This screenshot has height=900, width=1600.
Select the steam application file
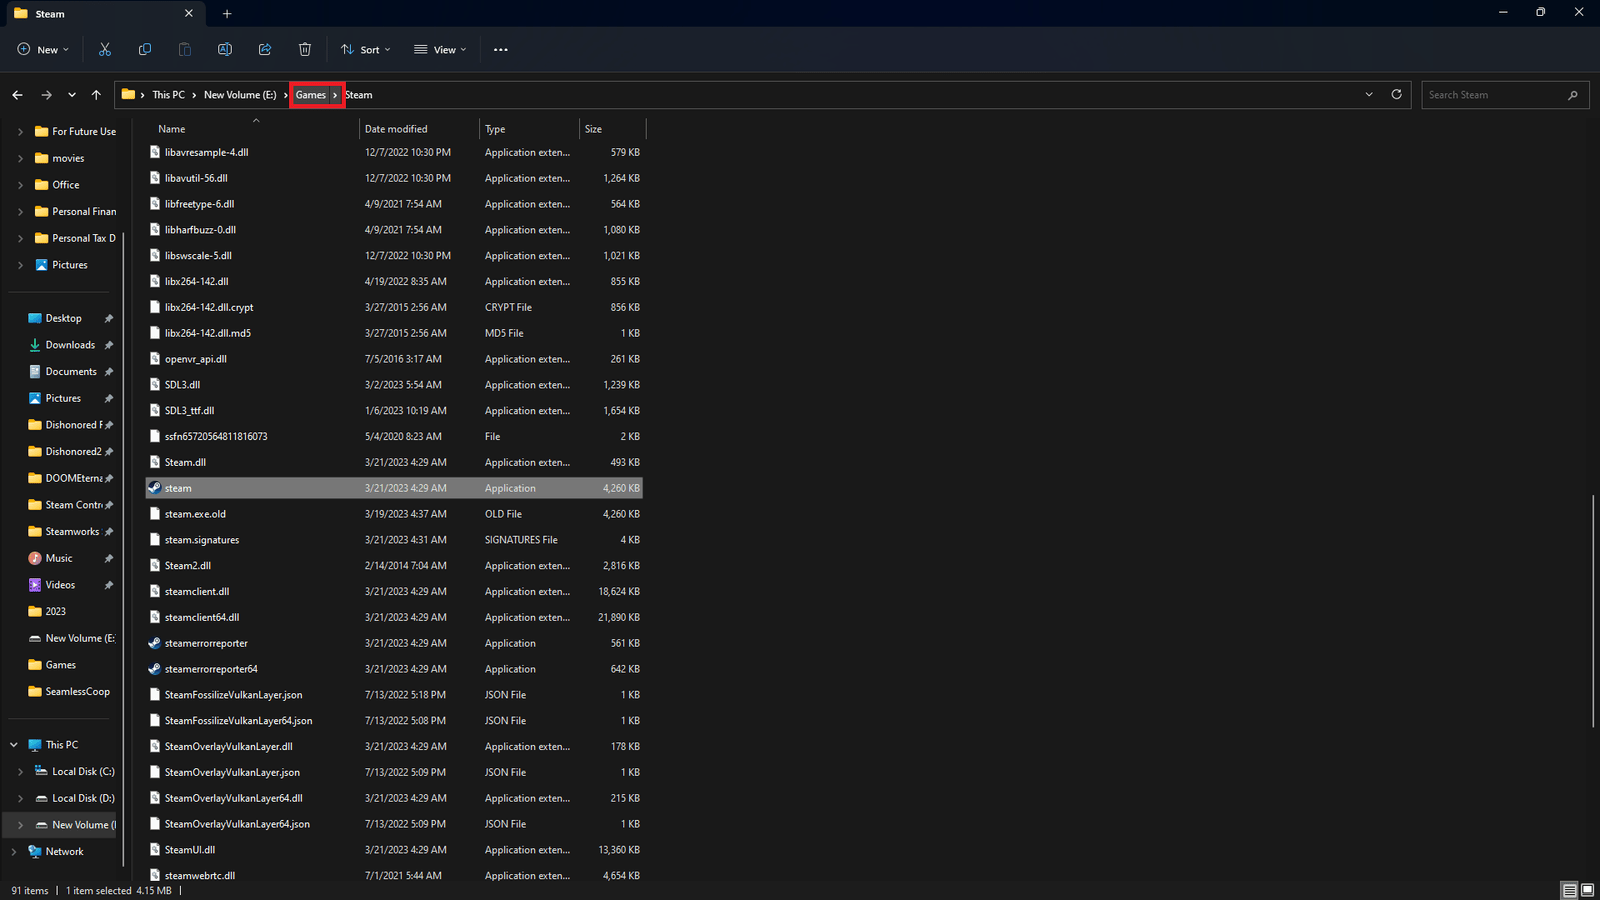point(394,488)
